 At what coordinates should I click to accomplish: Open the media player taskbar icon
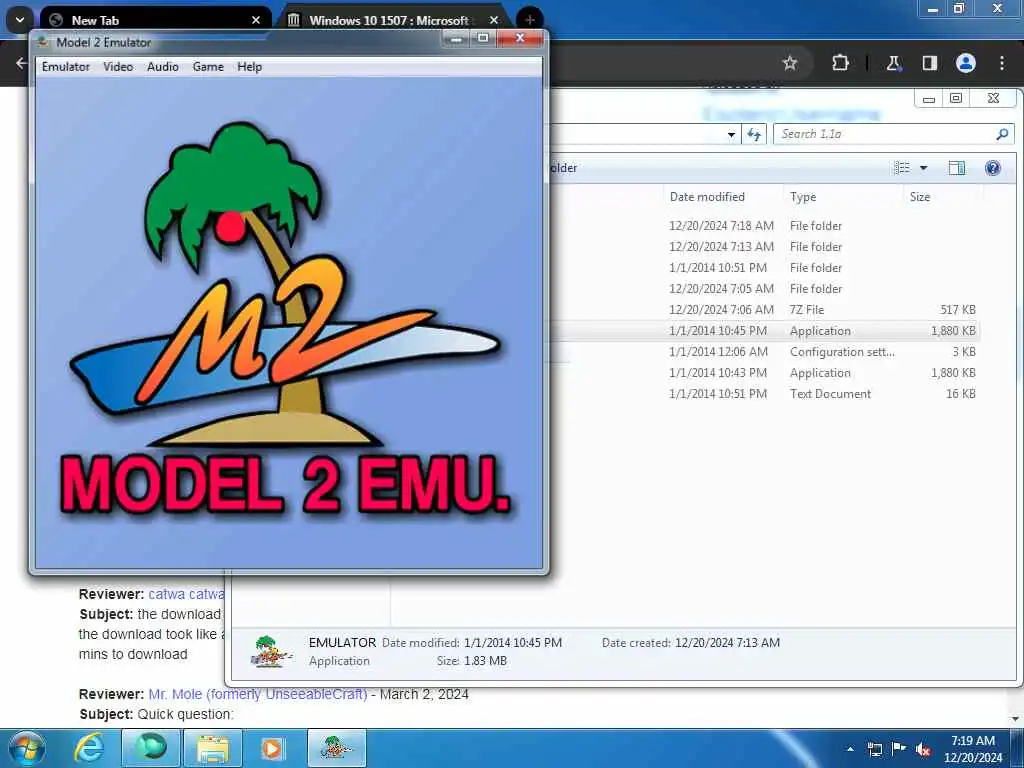pos(272,748)
